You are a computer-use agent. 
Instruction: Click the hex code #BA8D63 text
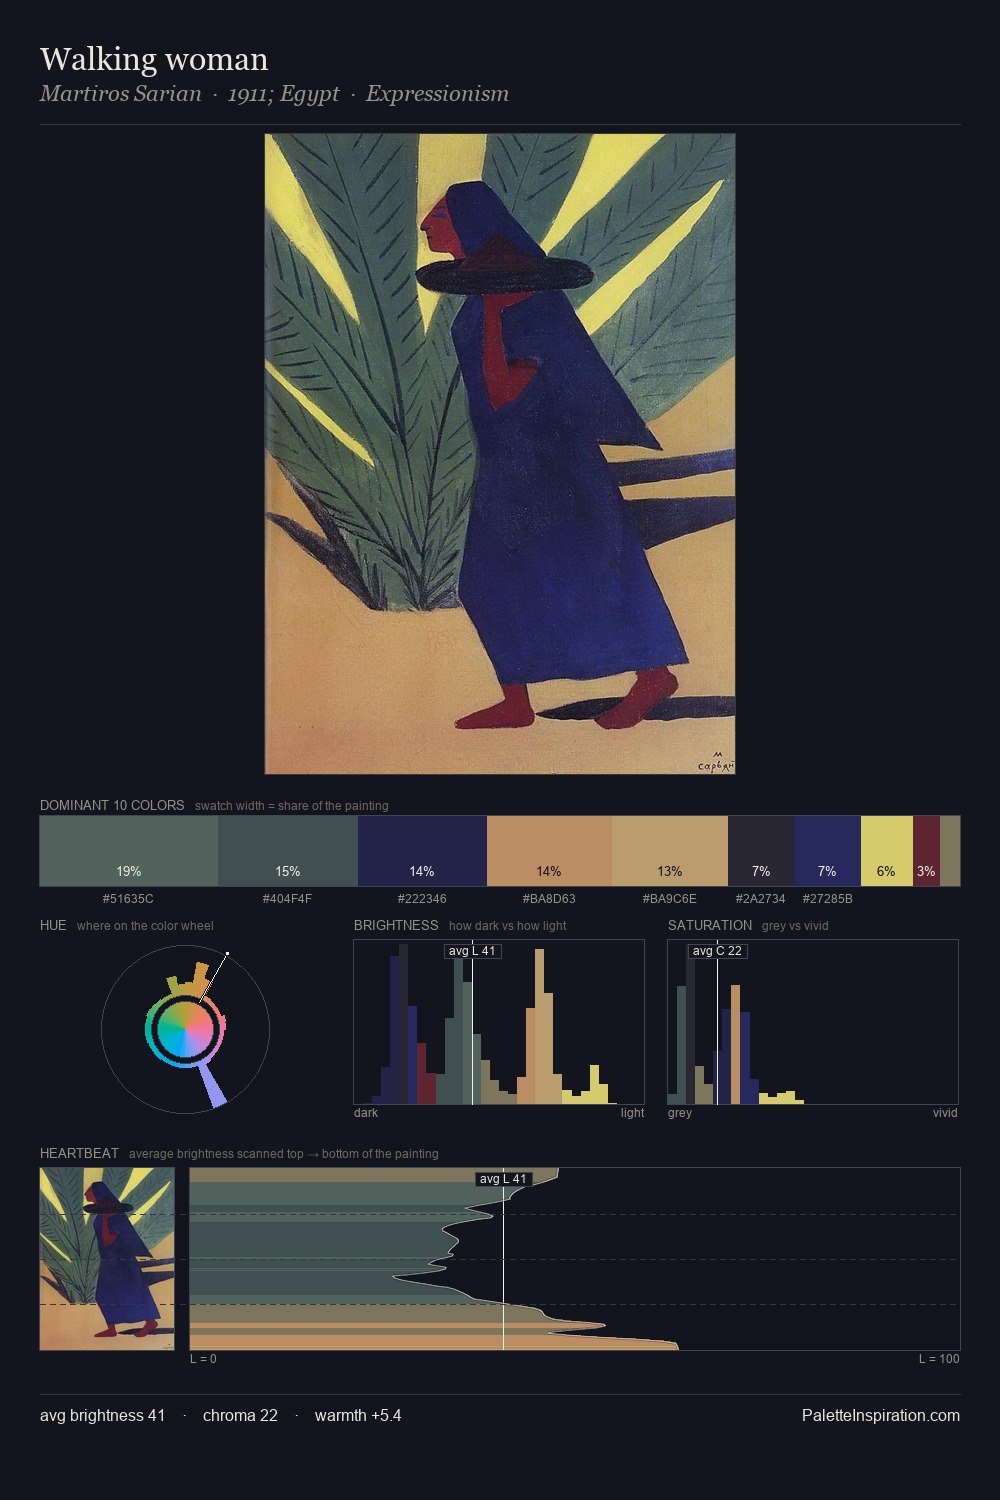pyautogui.click(x=549, y=899)
